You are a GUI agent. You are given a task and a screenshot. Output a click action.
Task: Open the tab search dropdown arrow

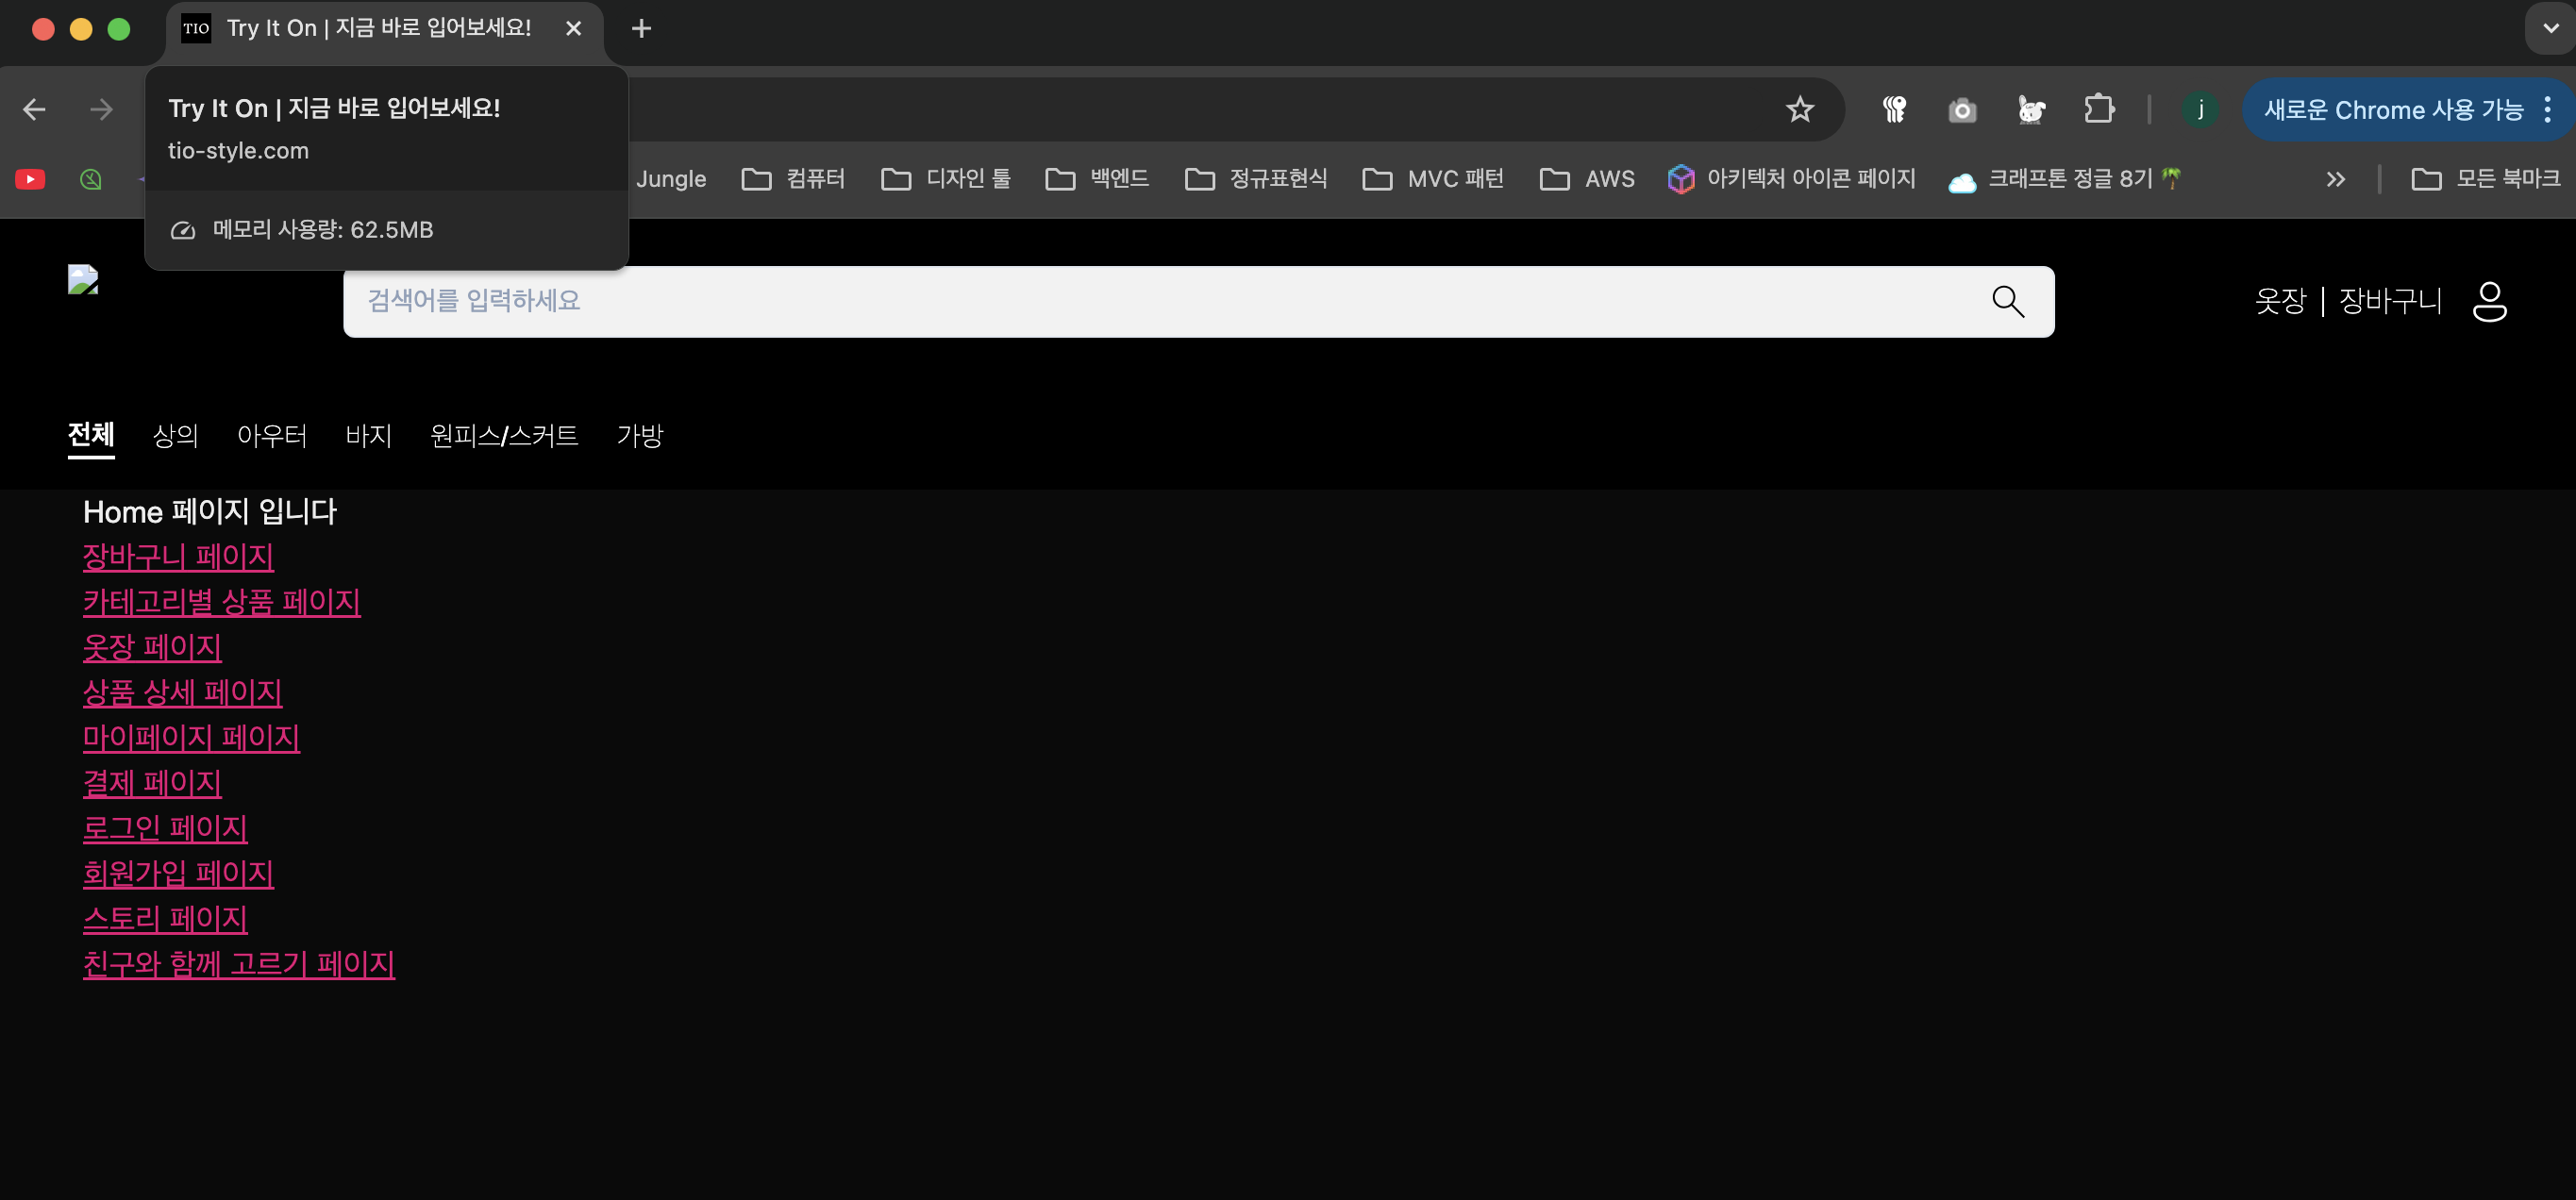(x=2550, y=28)
